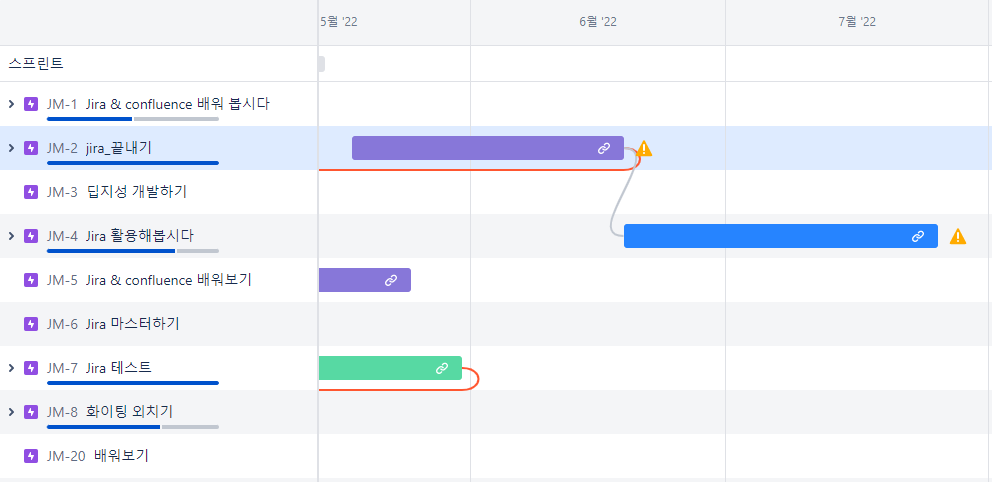Screen dimensions: 992x482
Task: Expand the JM-8 화이팅 외치기 epic
Action: [x=11, y=412]
